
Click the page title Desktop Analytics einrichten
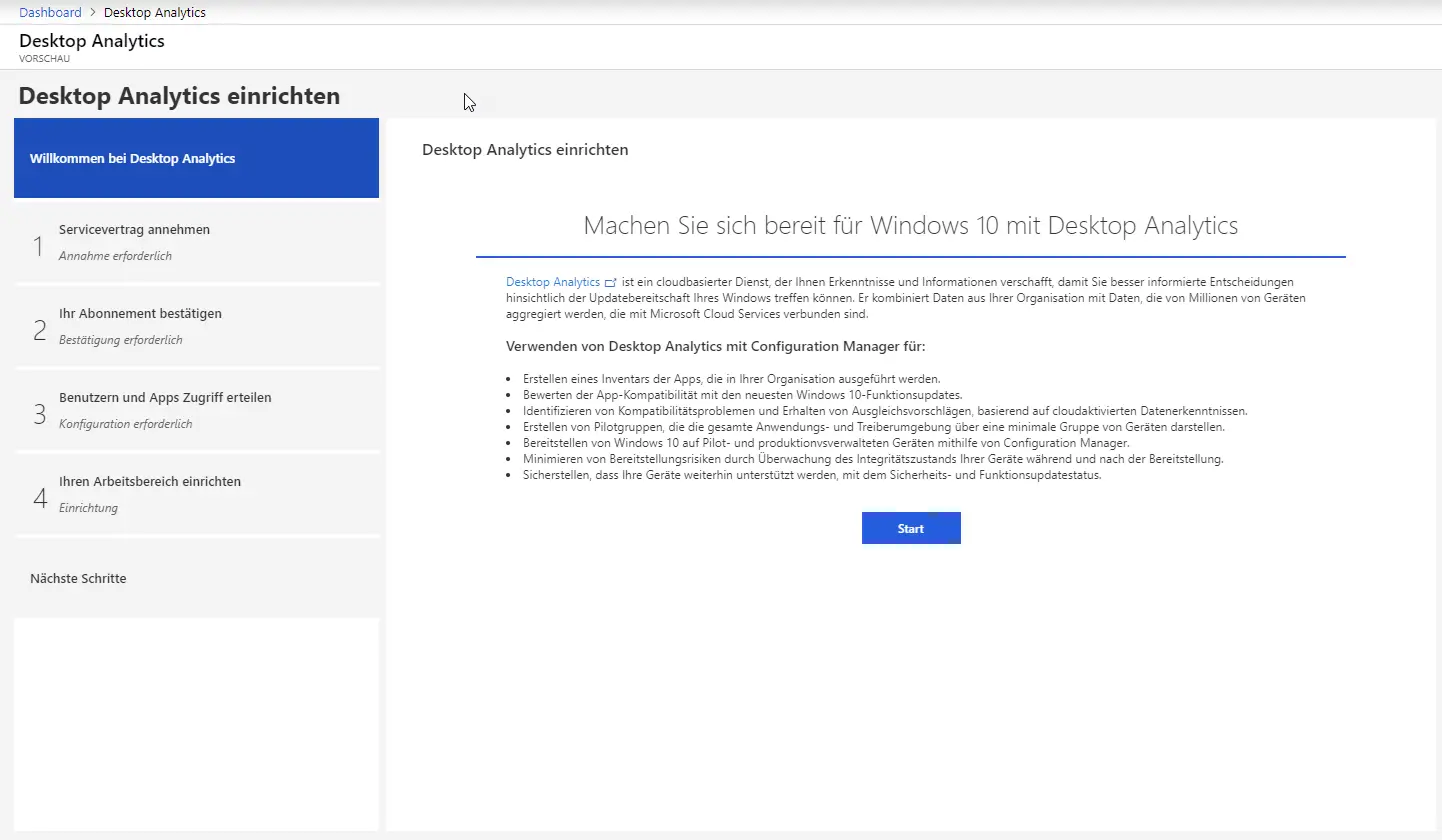tap(180, 96)
